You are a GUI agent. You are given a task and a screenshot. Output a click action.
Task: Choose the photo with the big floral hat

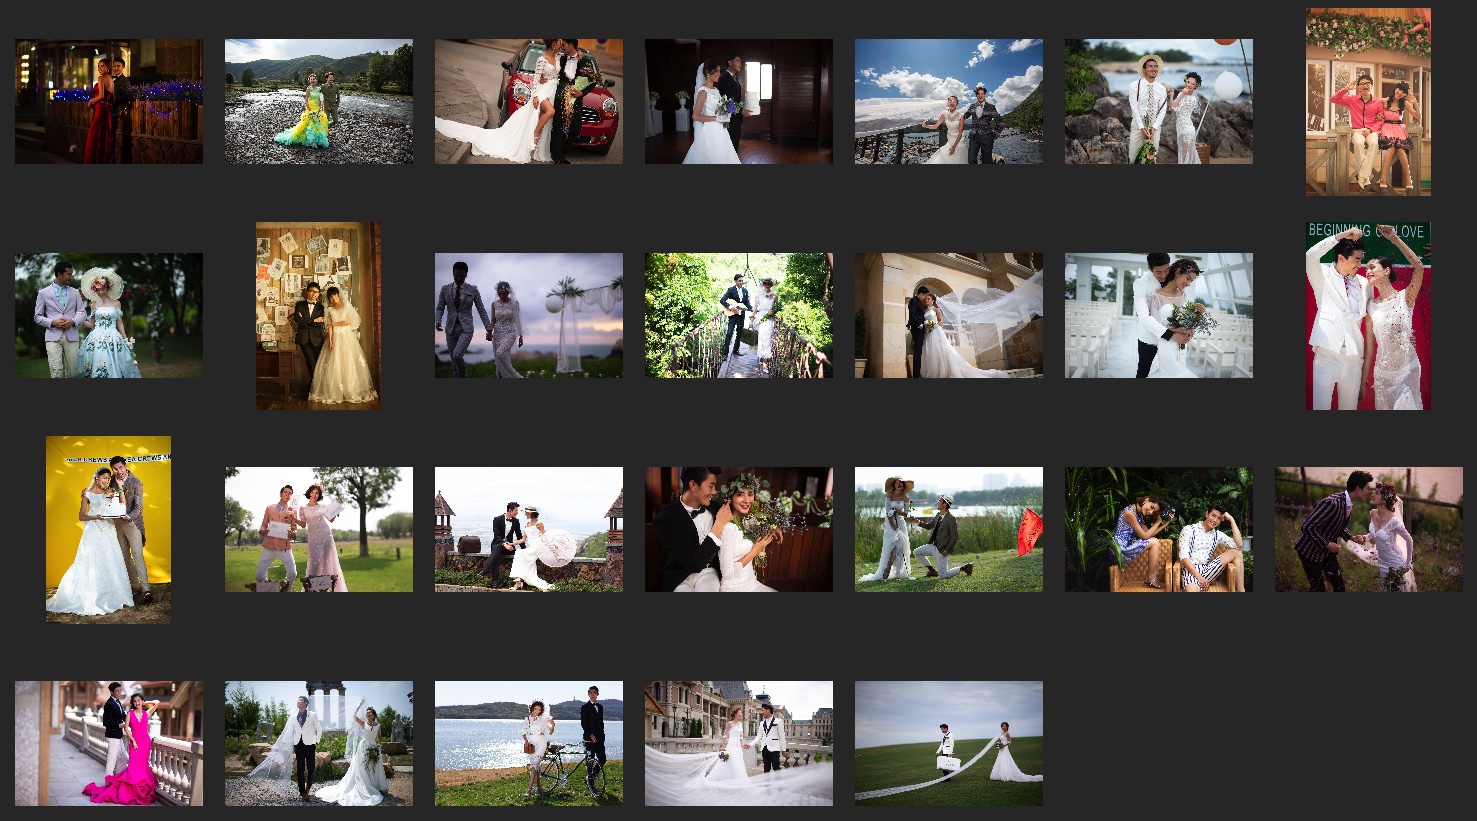(x=108, y=315)
